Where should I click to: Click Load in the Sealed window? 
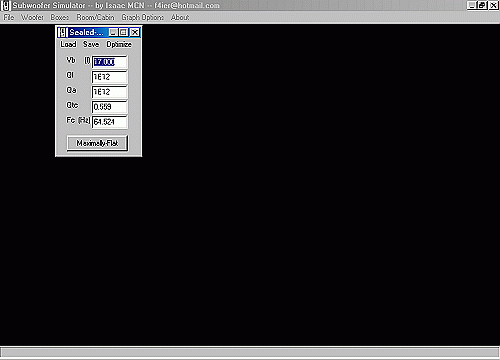coord(68,44)
